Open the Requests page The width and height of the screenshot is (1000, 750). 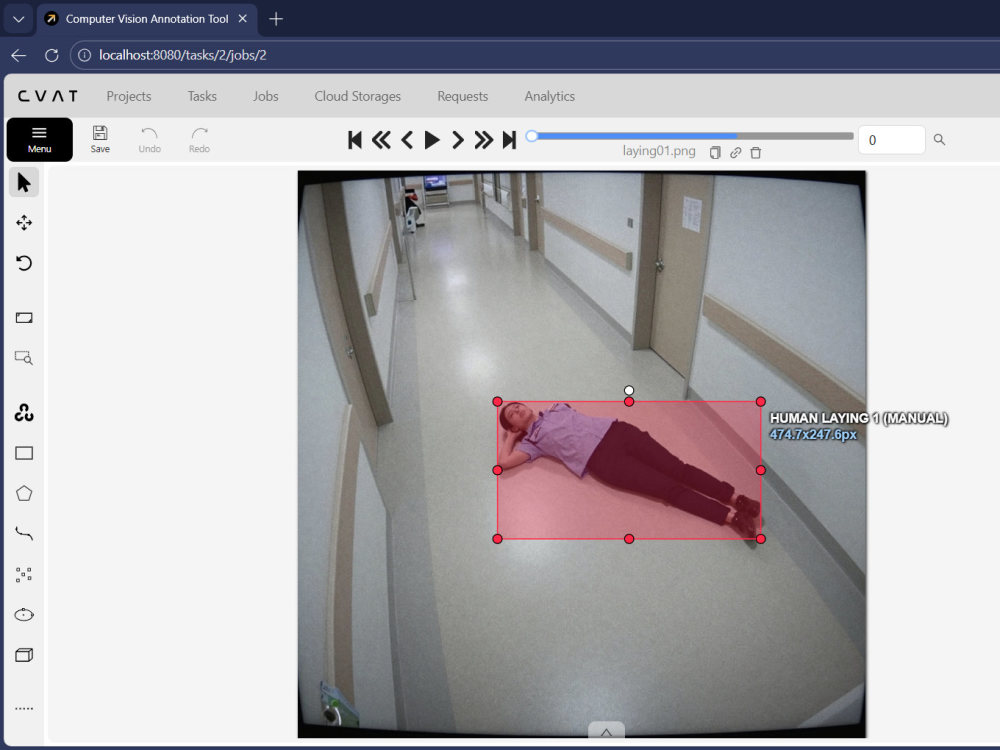pyautogui.click(x=462, y=96)
